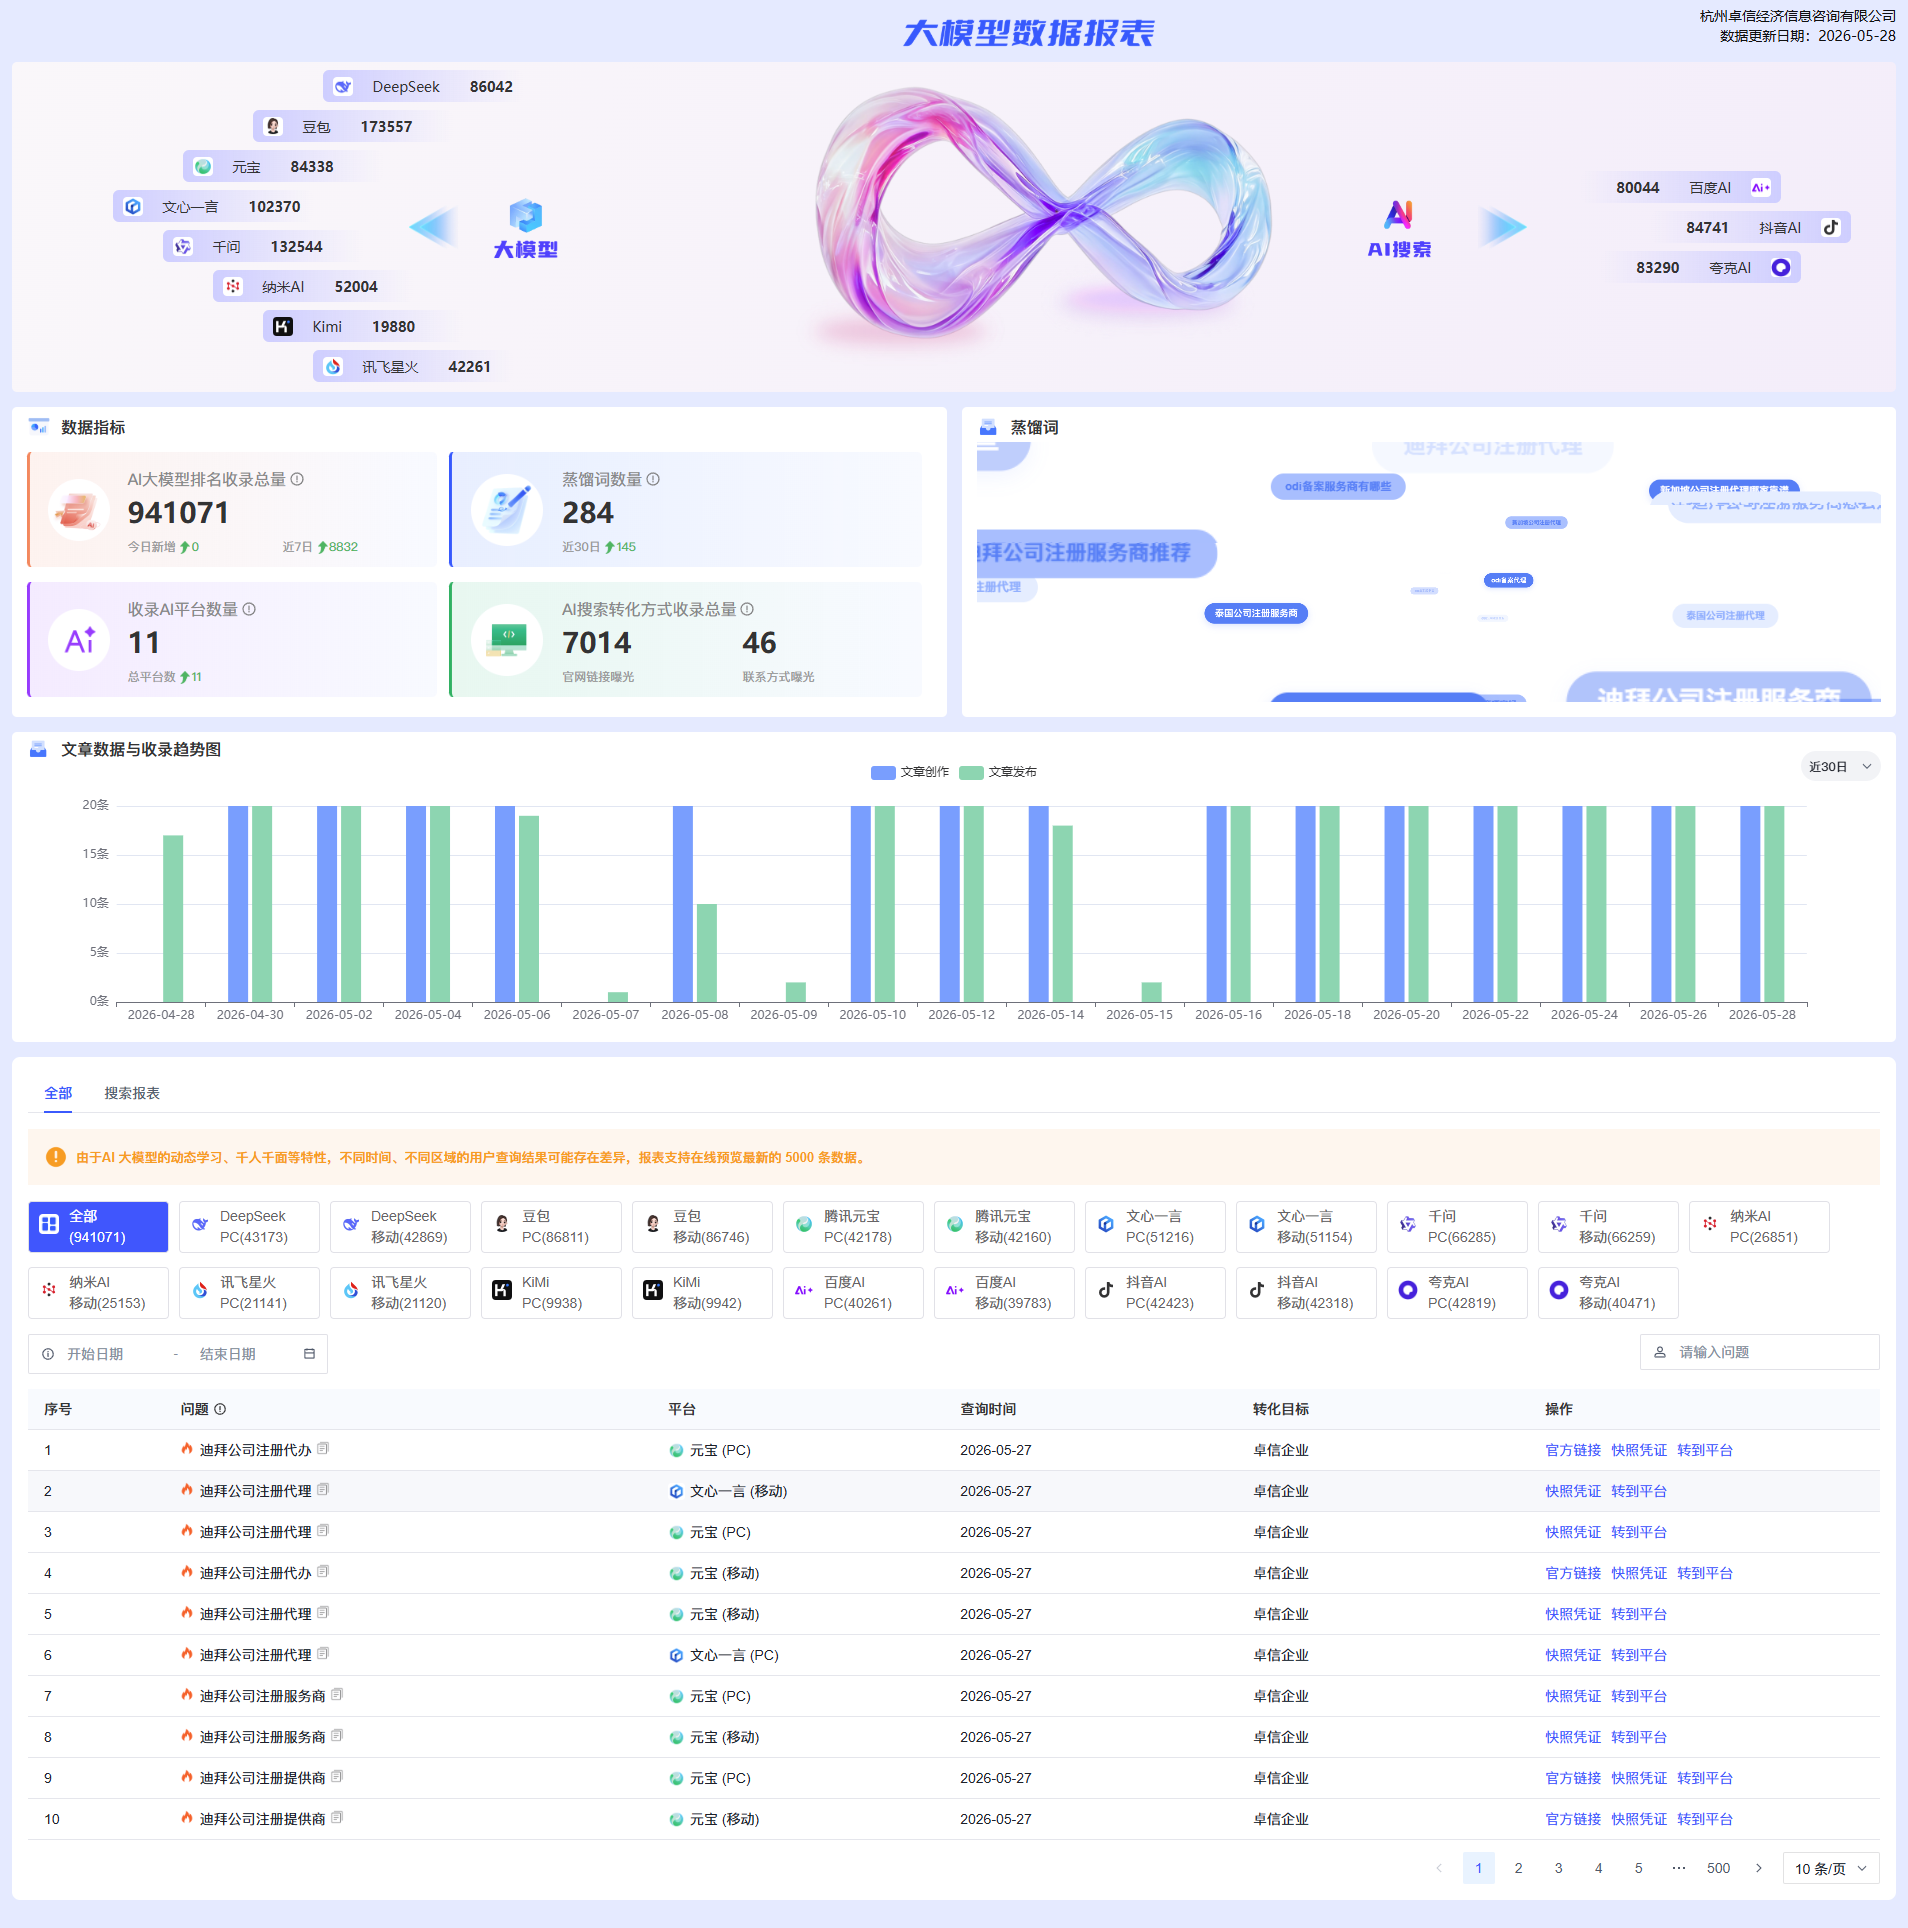Click the copy icon in table row 7
Image resolution: width=1908 pixels, height=1928 pixels.
pyautogui.click(x=337, y=1695)
